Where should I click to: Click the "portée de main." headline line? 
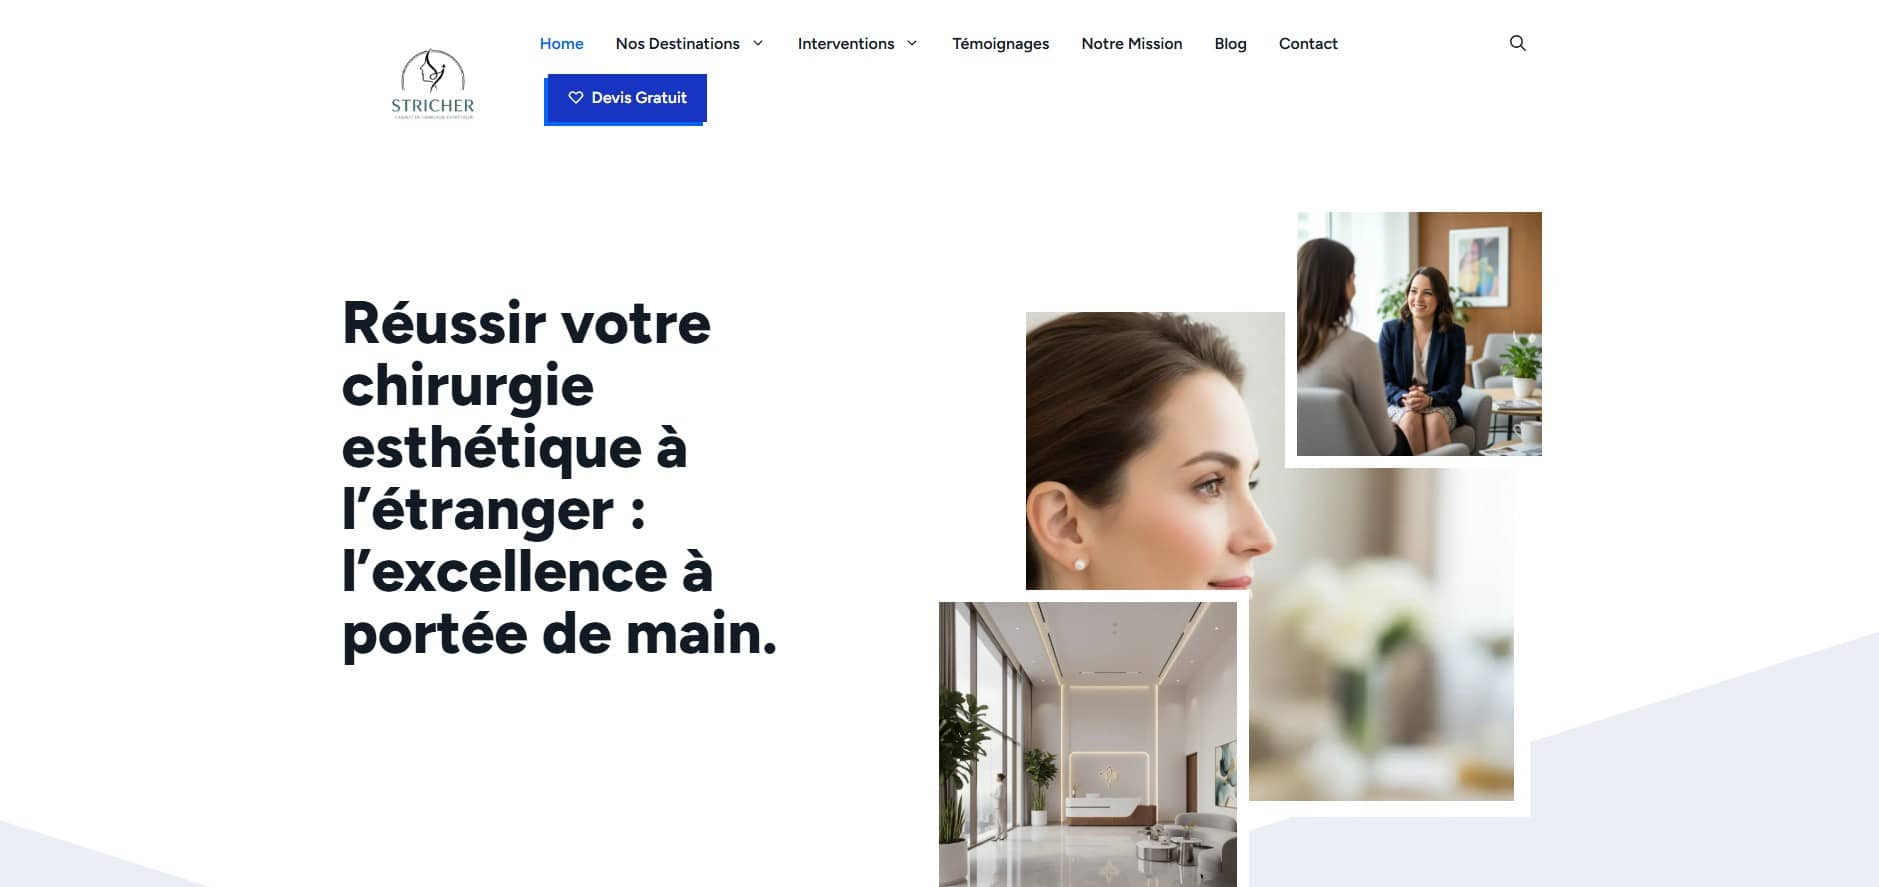pyautogui.click(x=560, y=635)
